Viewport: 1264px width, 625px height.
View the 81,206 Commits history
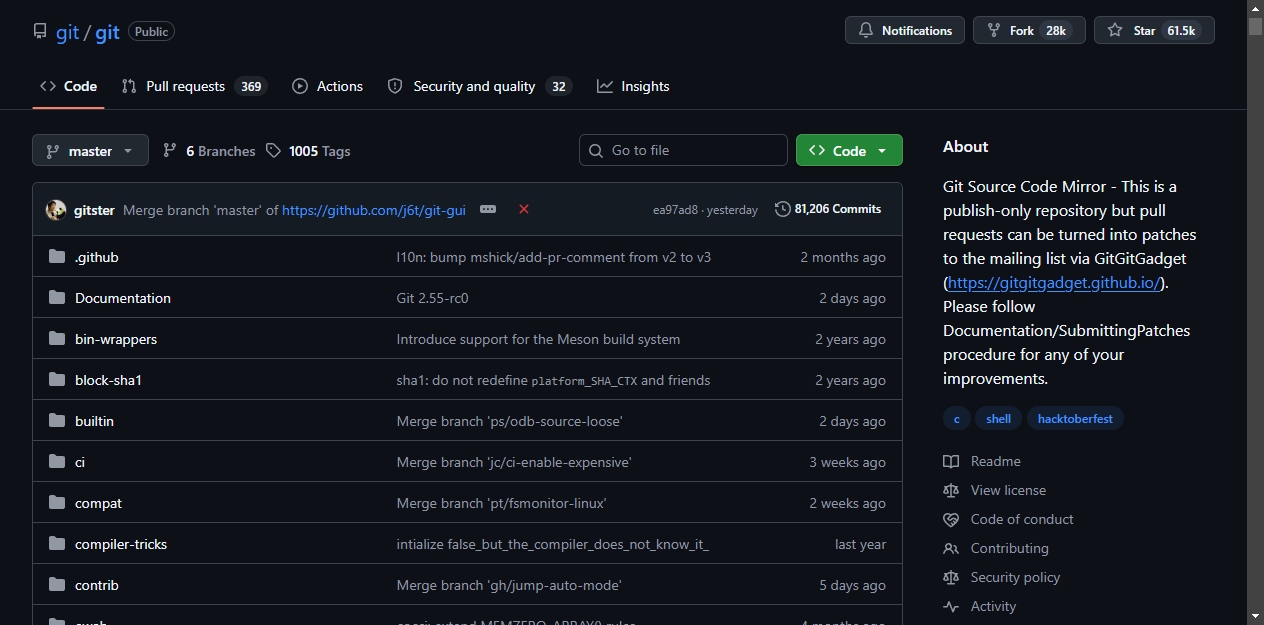pyautogui.click(x=828, y=209)
